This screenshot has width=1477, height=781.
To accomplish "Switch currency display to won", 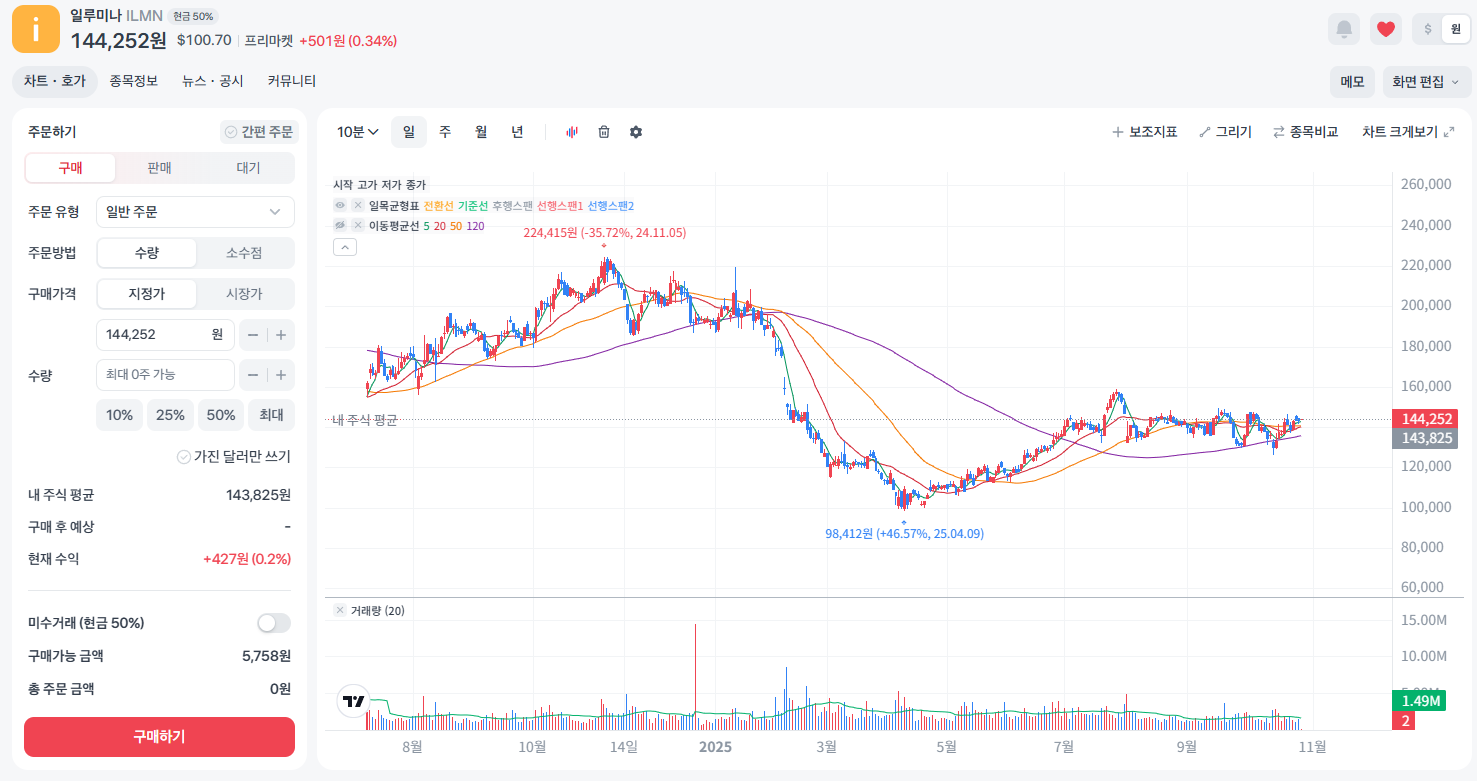I will (1455, 29).
